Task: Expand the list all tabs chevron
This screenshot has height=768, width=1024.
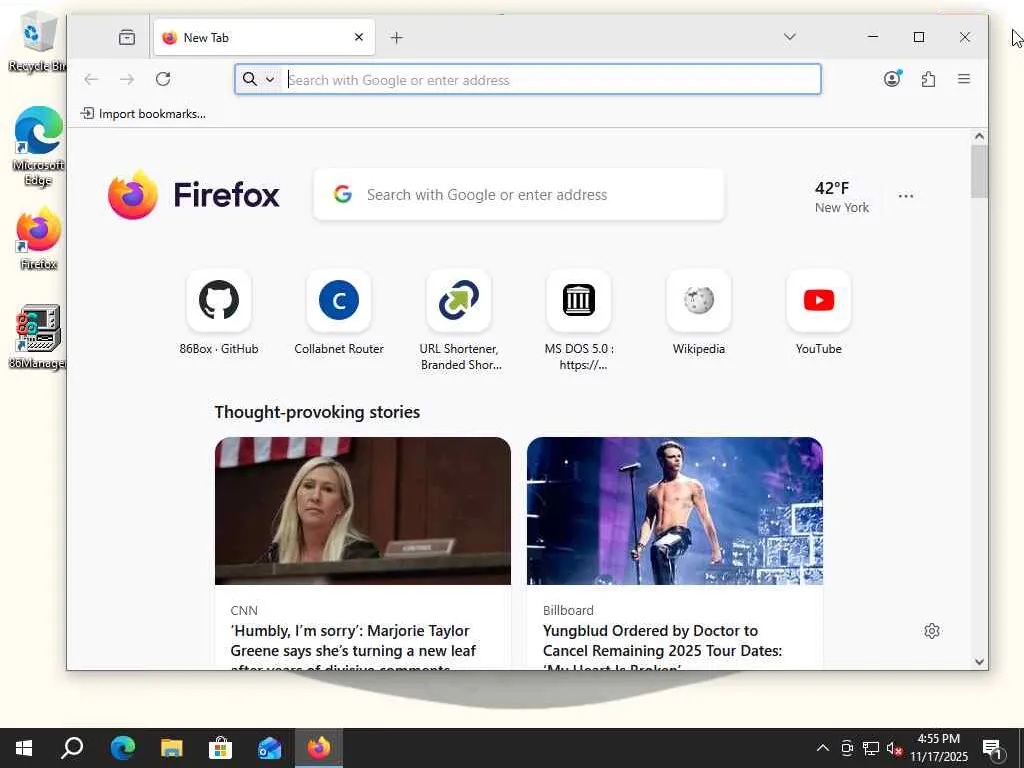Action: click(790, 37)
